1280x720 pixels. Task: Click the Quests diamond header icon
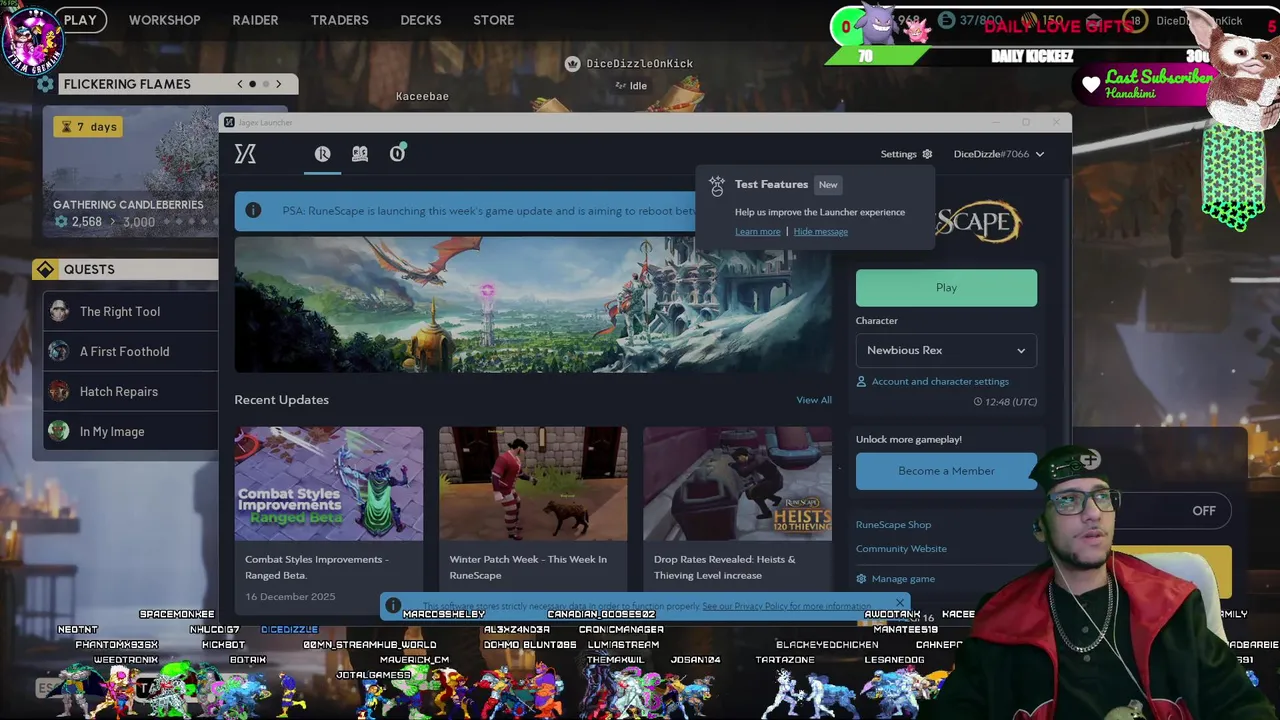(x=44, y=269)
